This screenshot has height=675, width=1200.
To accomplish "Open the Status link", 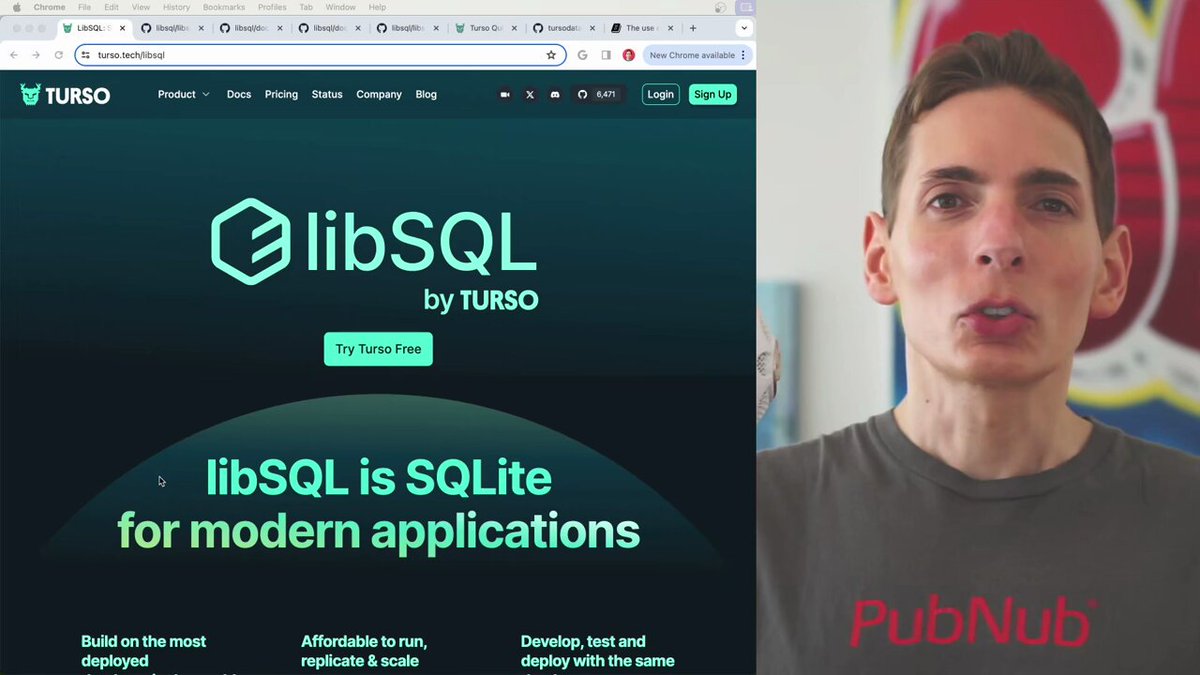I will tap(327, 95).
